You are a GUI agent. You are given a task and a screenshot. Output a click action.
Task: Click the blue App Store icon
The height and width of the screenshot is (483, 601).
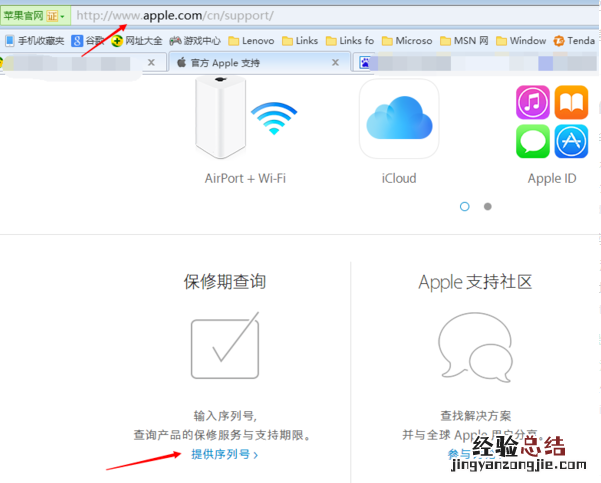click(571, 141)
